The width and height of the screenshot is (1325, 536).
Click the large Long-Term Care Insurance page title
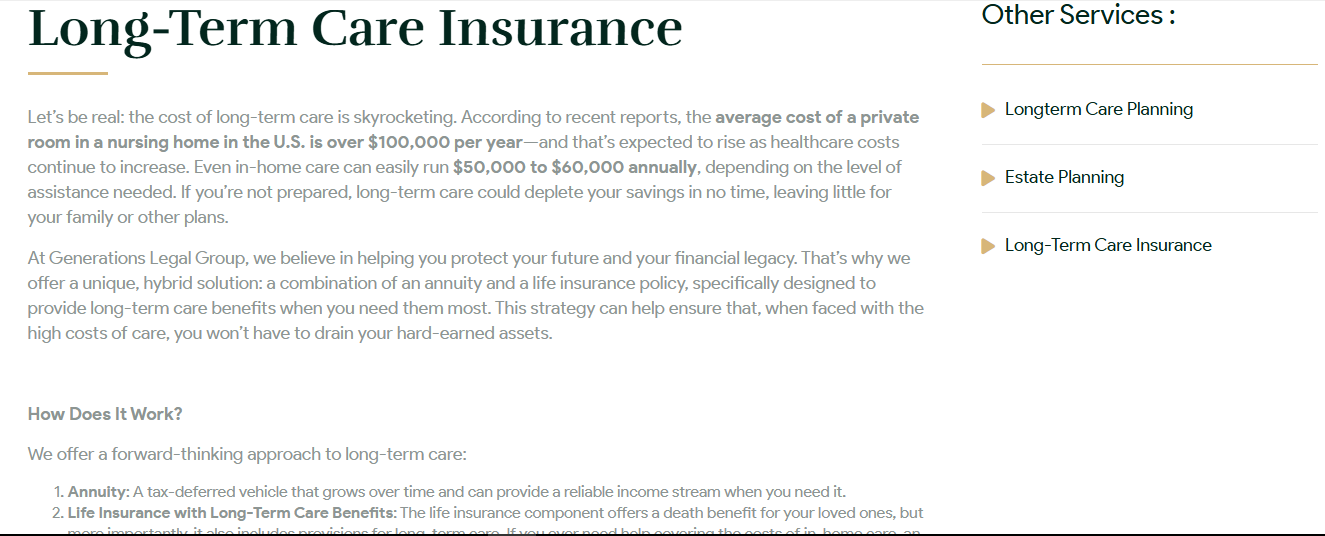pos(355,27)
